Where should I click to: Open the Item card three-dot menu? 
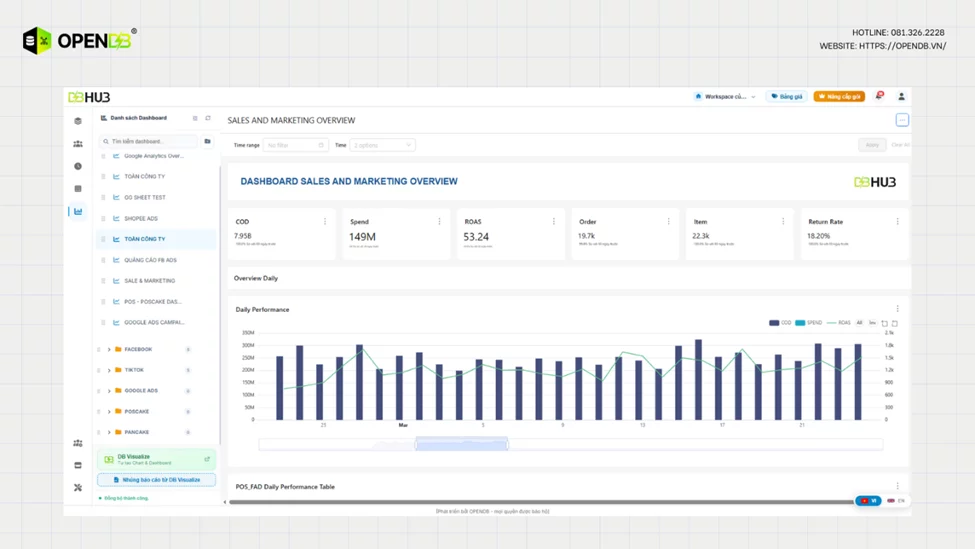pos(783,221)
